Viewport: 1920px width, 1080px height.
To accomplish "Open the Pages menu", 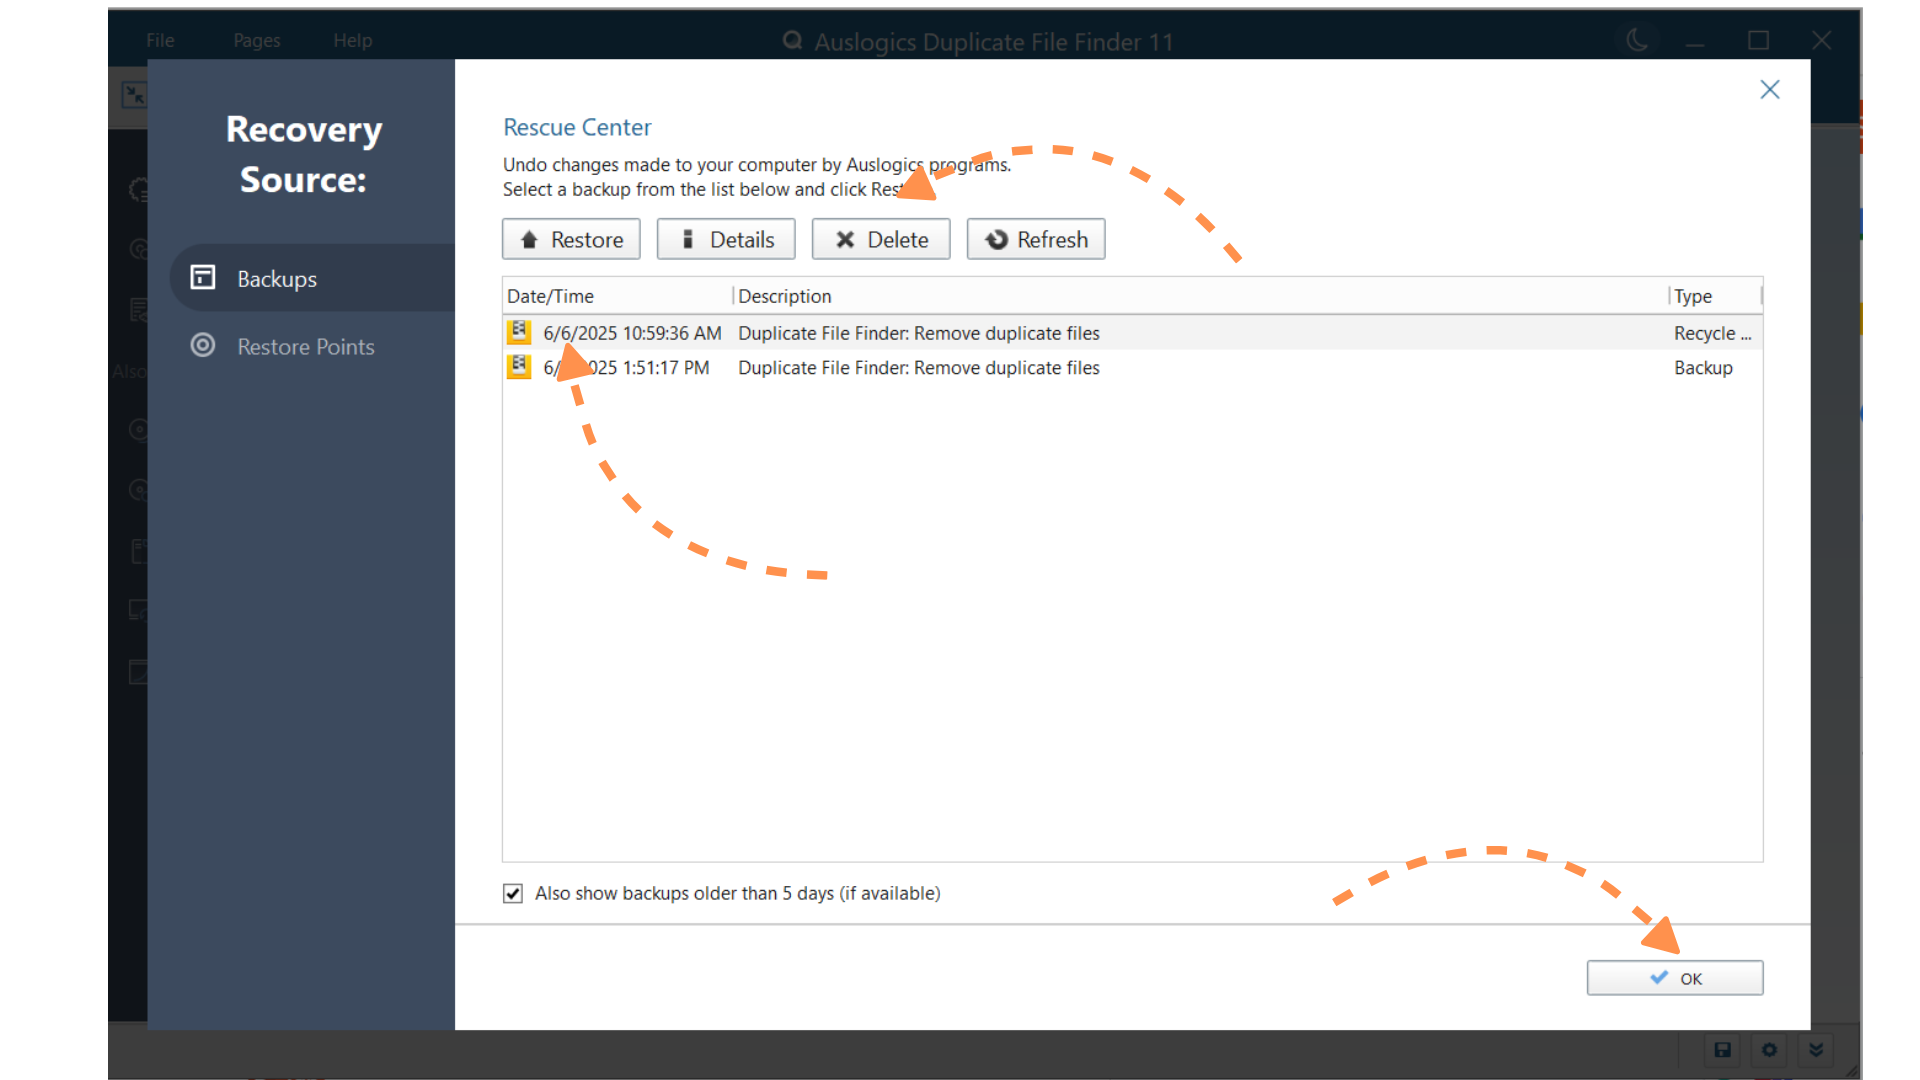I will coord(256,41).
